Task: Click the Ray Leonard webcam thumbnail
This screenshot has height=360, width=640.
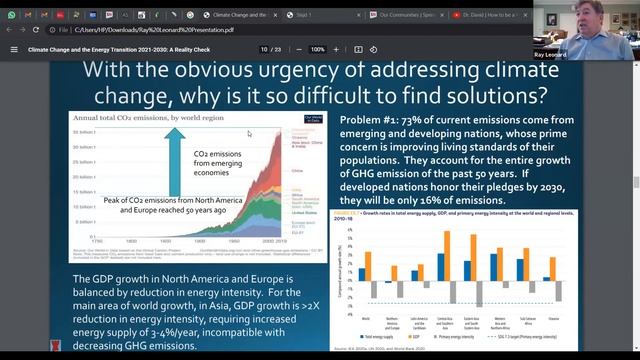Action: click(586, 30)
